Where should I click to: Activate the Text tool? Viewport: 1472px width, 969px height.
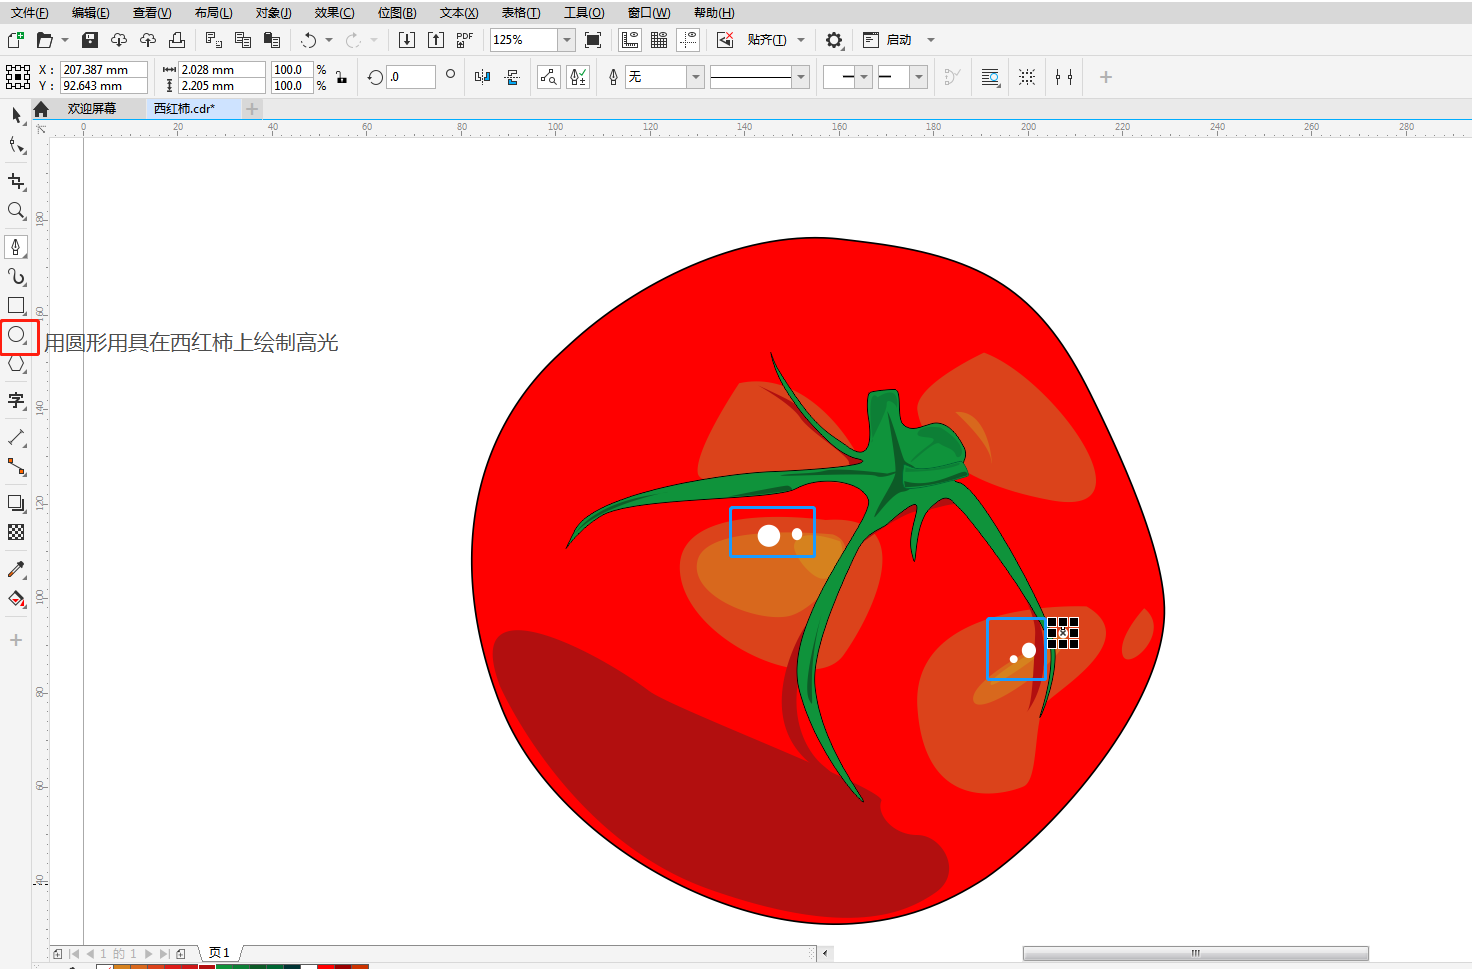pyautogui.click(x=16, y=400)
